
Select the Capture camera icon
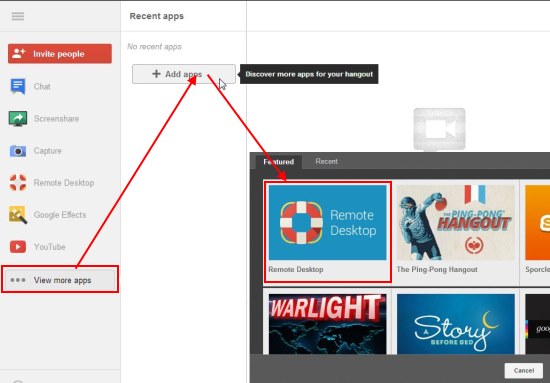18,151
